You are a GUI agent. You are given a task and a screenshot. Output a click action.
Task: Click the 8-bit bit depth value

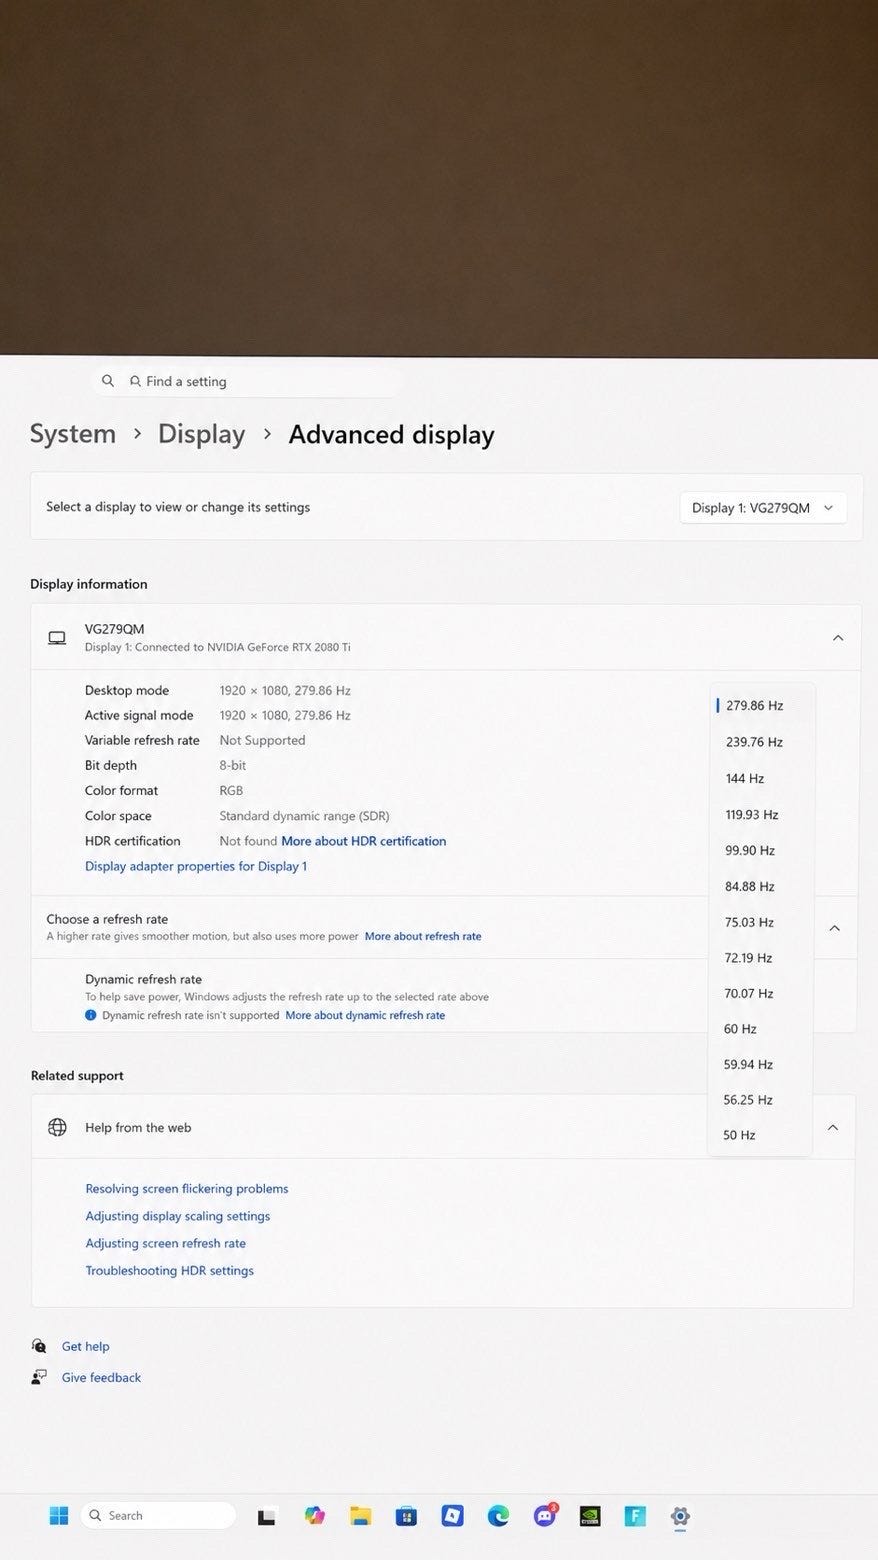[x=233, y=765]
